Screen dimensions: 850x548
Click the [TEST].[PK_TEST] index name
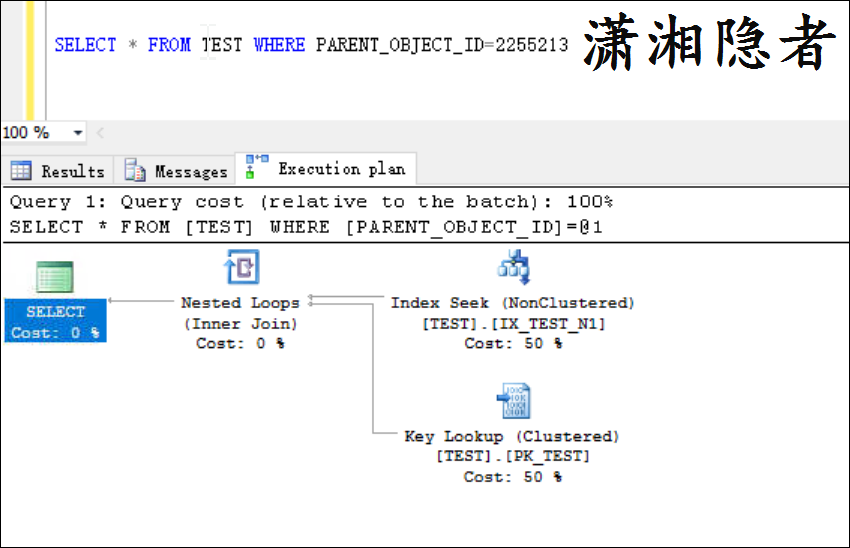513,456
